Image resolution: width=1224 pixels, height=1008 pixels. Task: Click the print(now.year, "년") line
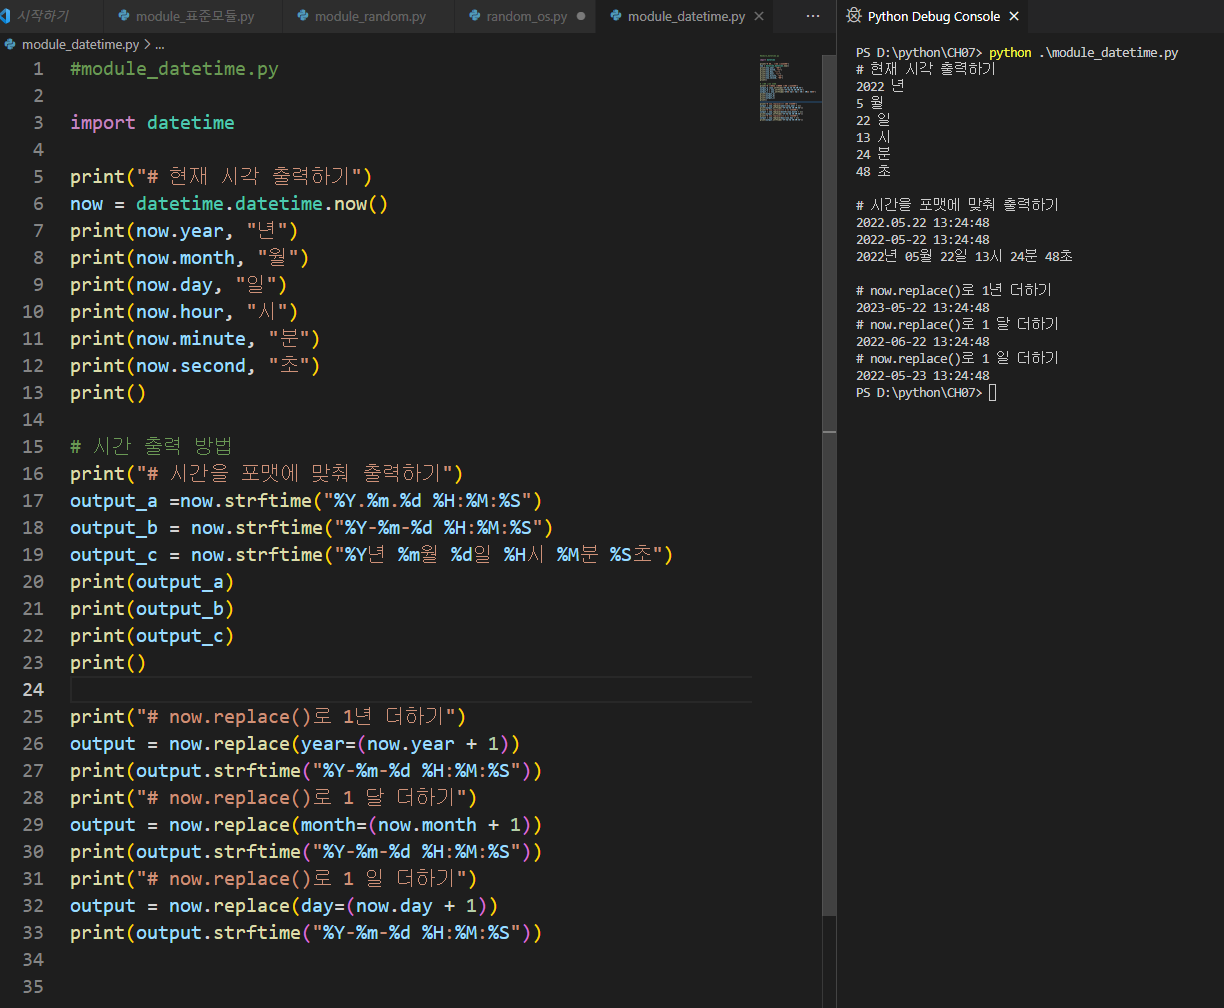(x=184, y=231)
